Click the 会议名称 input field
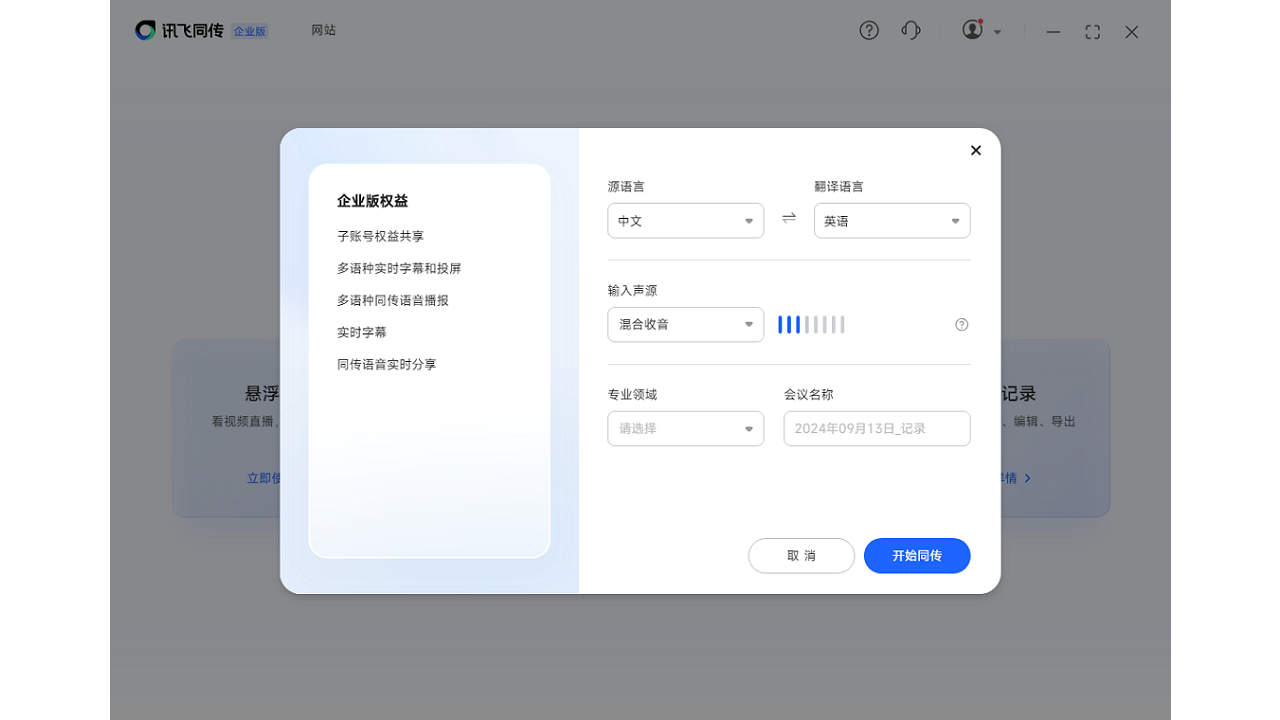The width and height of the screenshot is (1280, 720). tap(876, 428)
